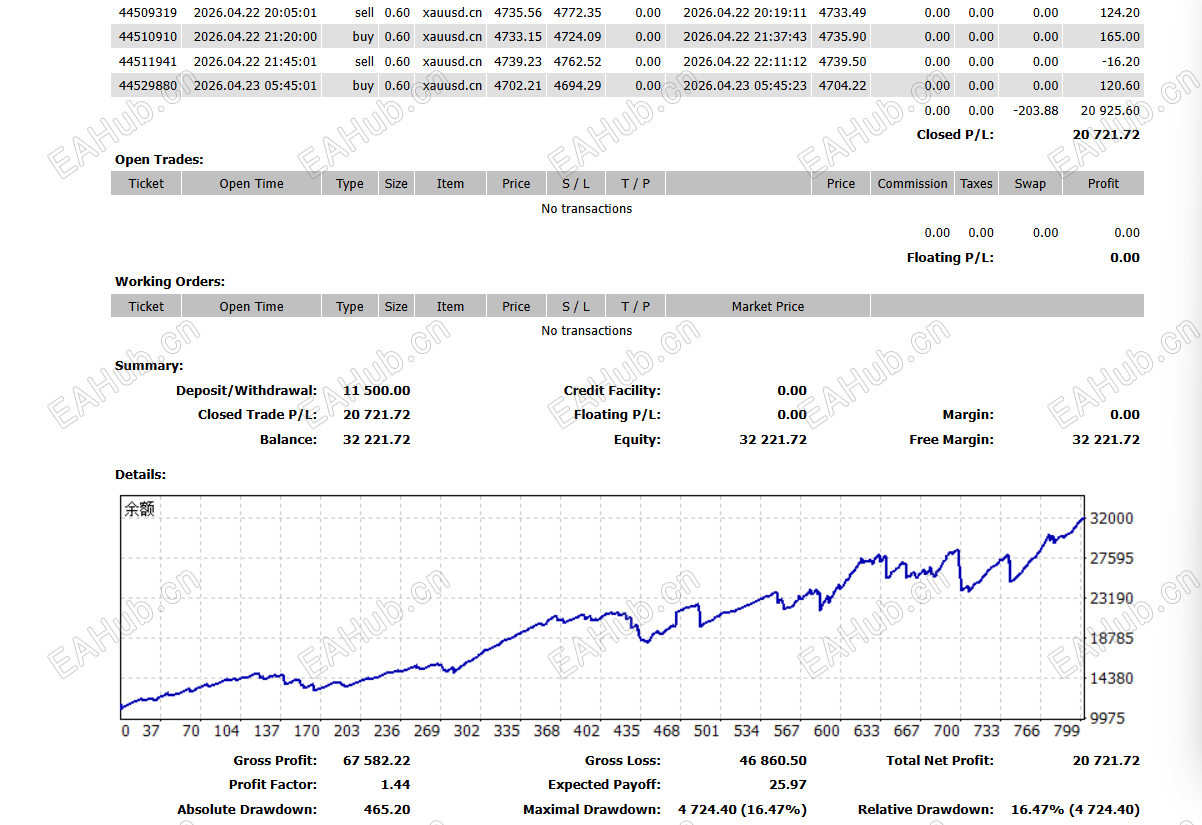Click the Market Price column header
Viewport: 1202px width, 825px height.
pos(768,306)
